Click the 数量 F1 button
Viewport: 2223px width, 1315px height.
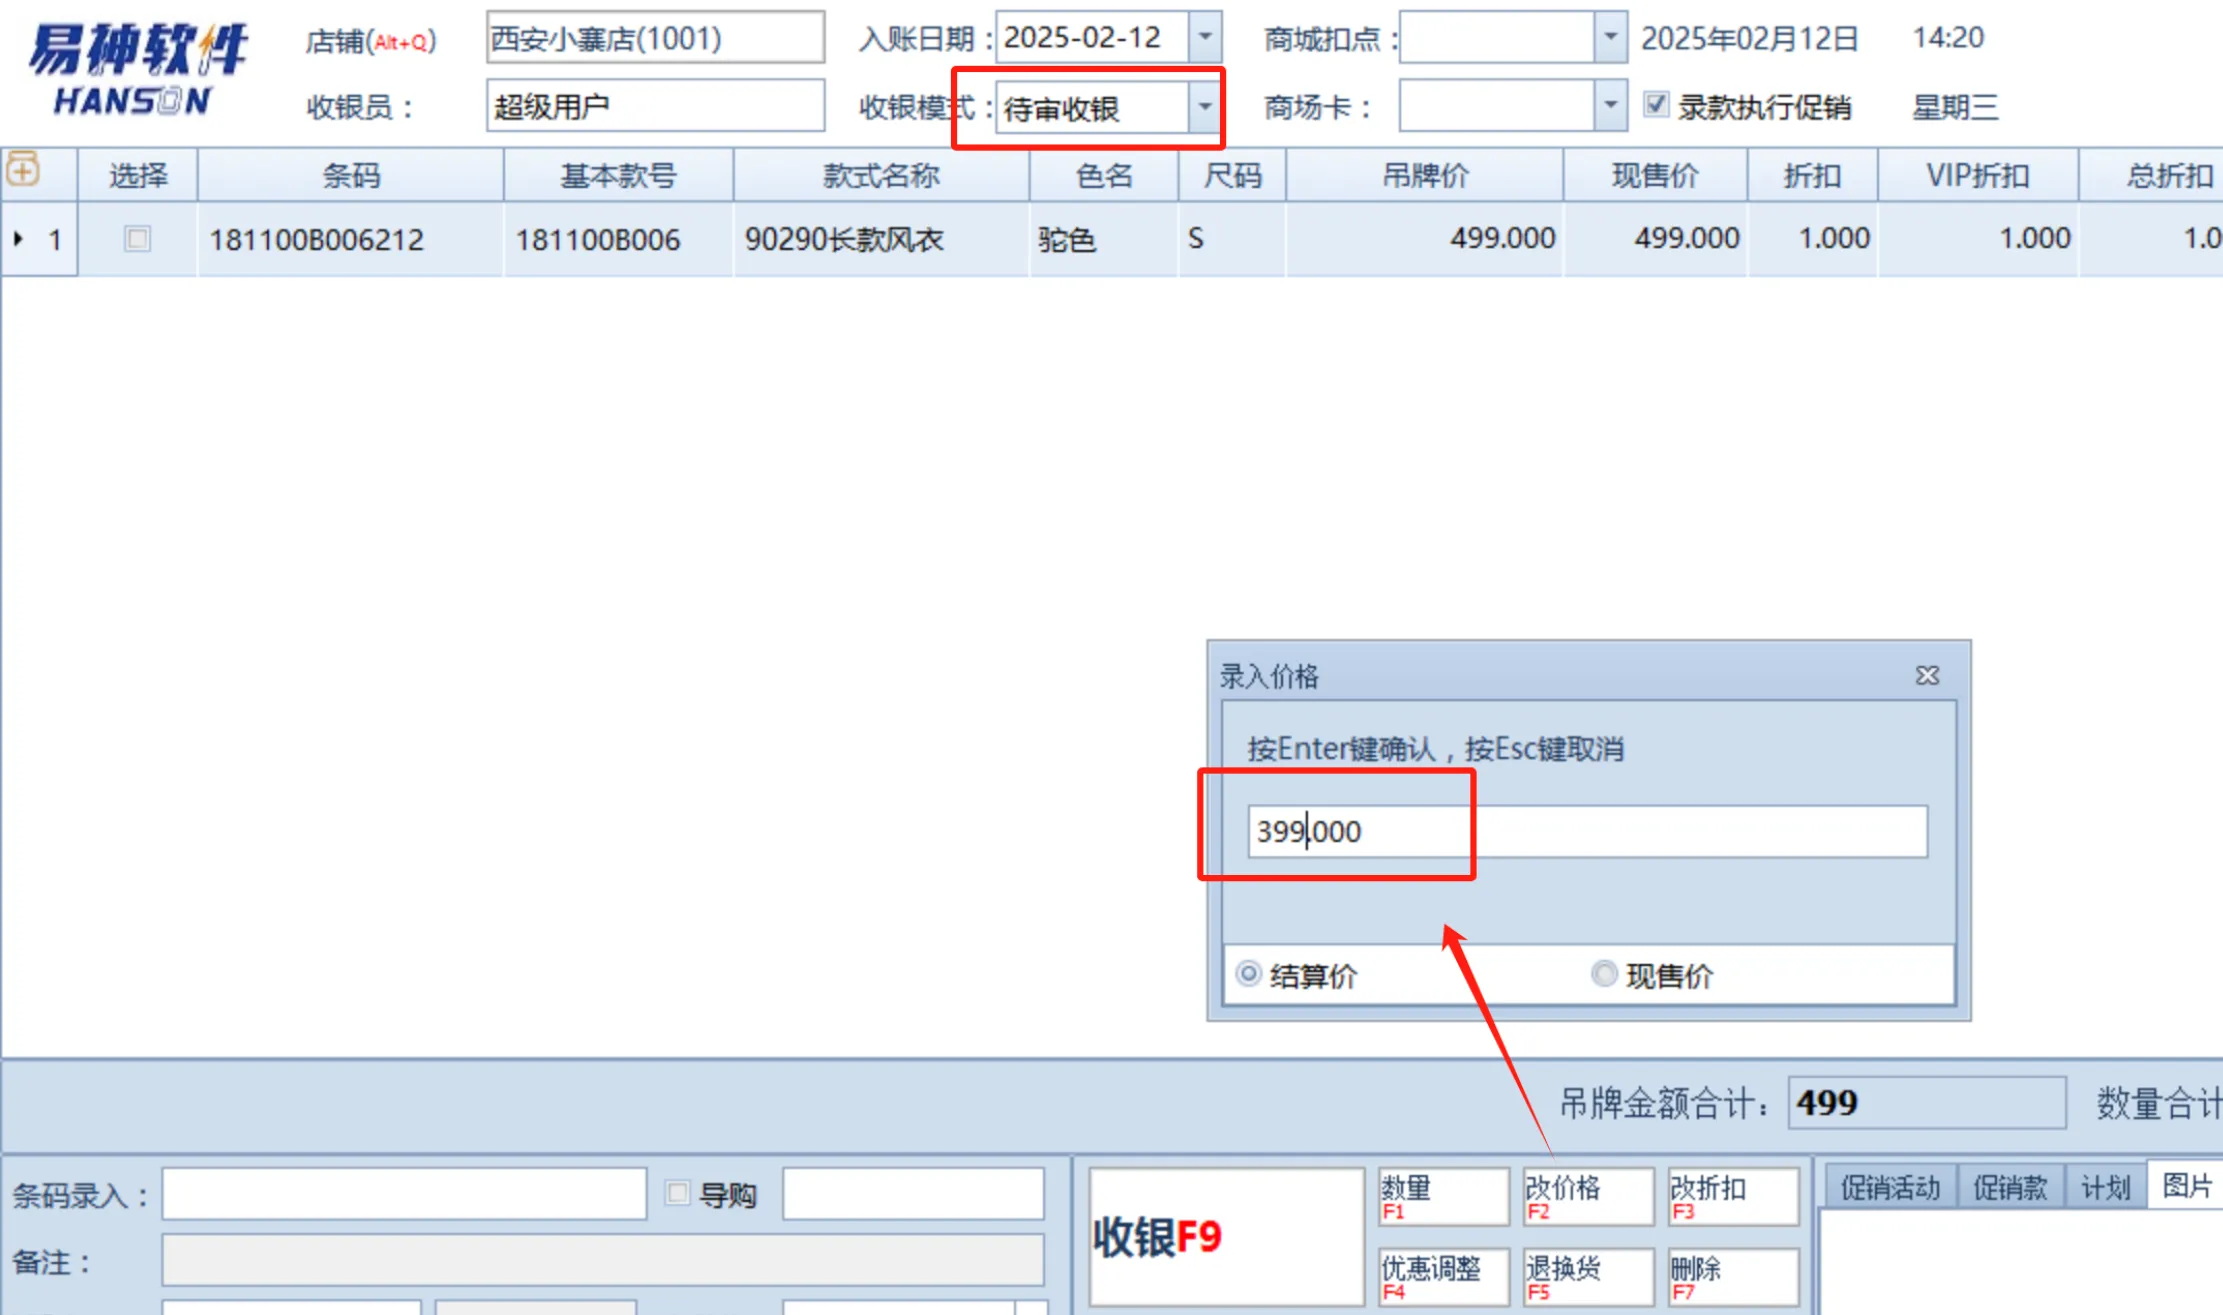click(1442, 1196)
